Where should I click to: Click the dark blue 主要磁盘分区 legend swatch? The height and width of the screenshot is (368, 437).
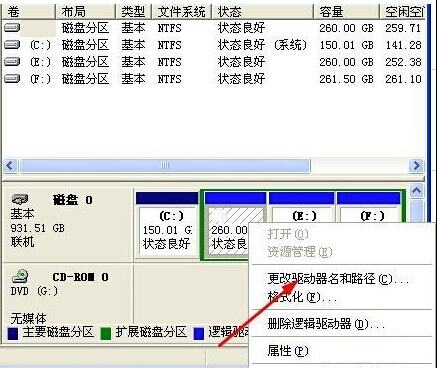pyautogui.click(x=13, y=333)
